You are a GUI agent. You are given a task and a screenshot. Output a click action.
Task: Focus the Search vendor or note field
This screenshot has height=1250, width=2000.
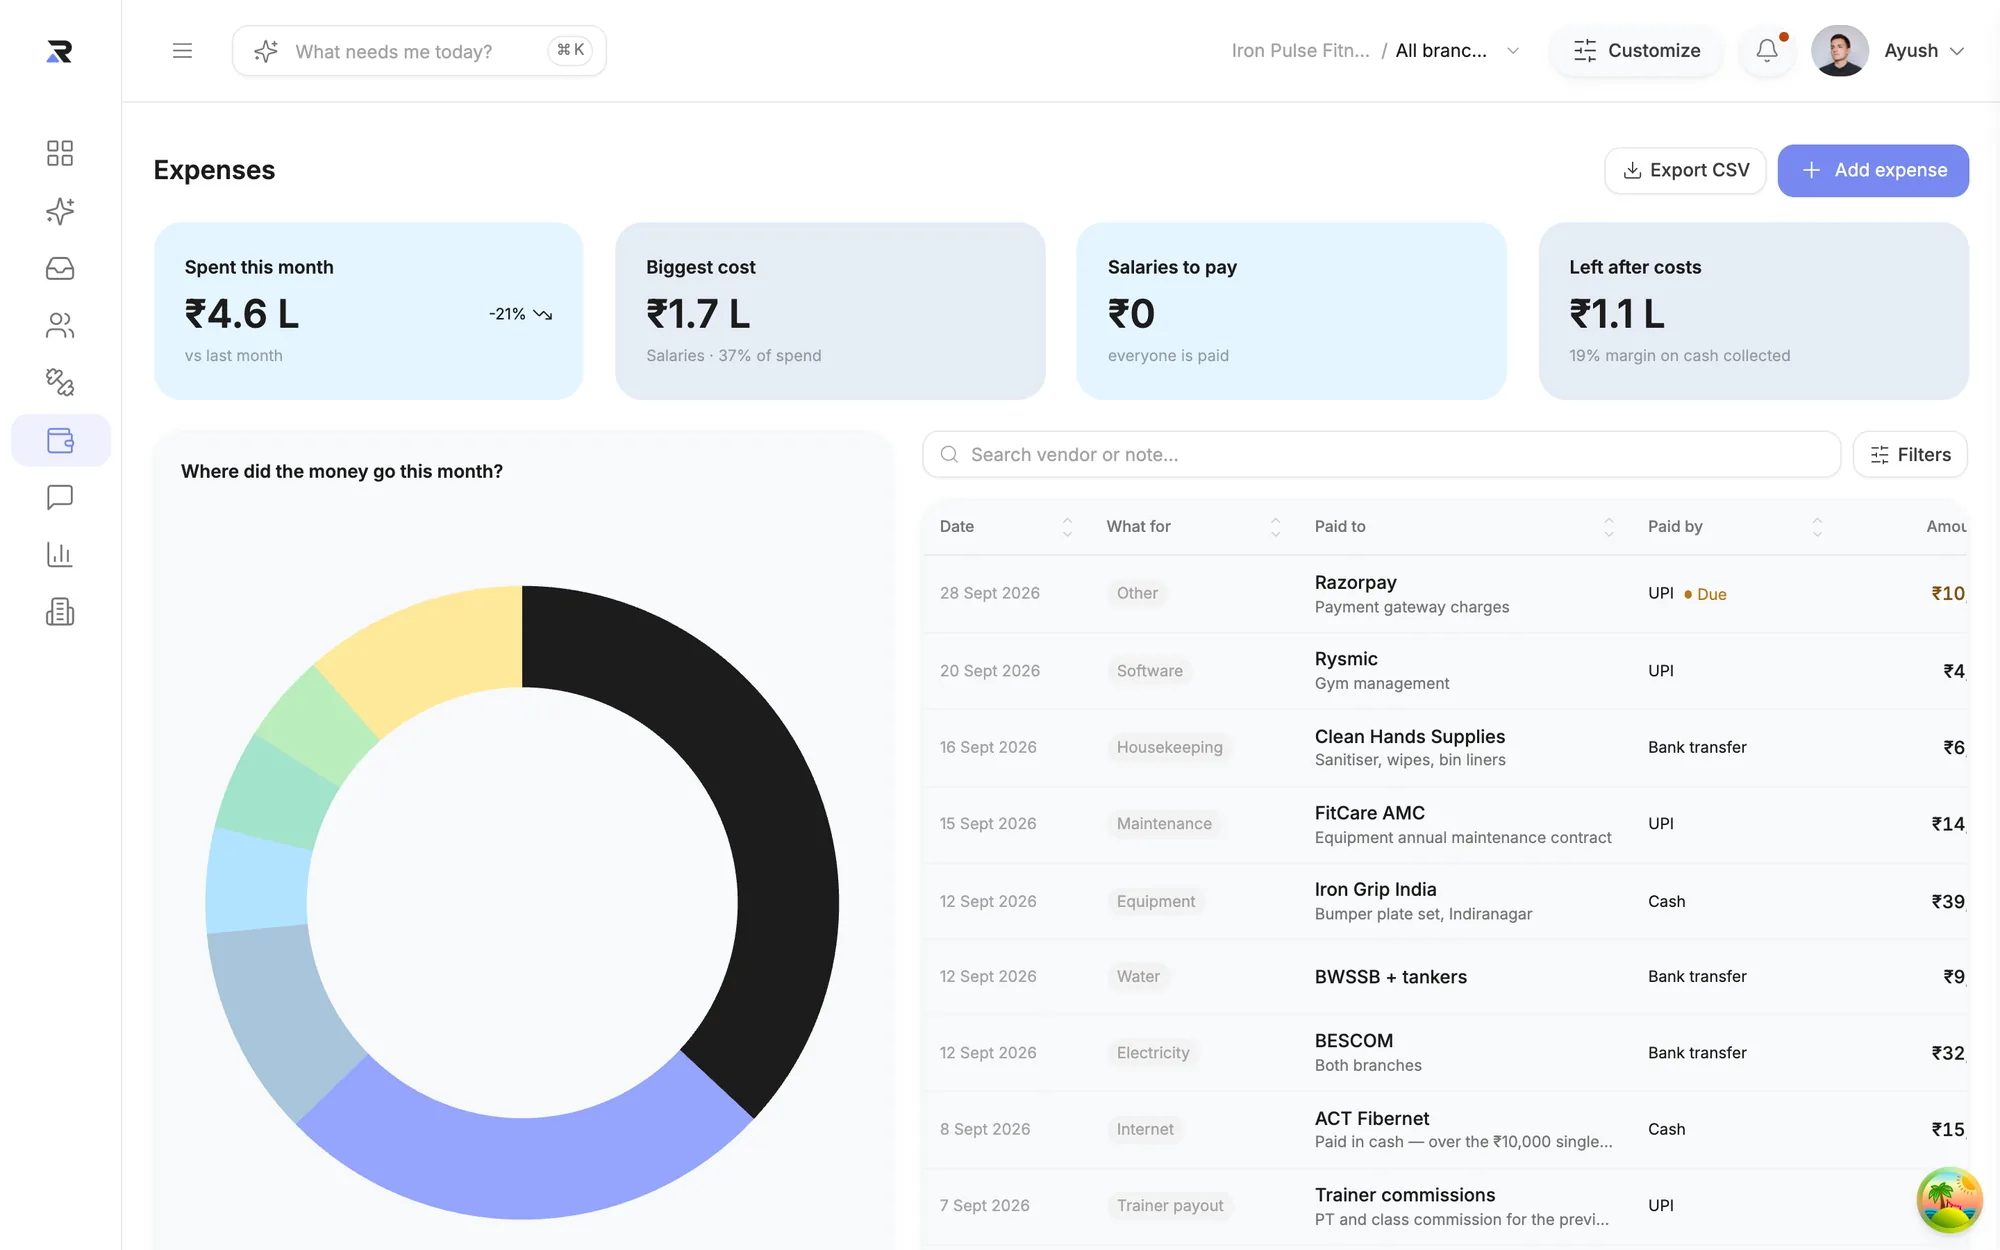(x=1381, y=455)
